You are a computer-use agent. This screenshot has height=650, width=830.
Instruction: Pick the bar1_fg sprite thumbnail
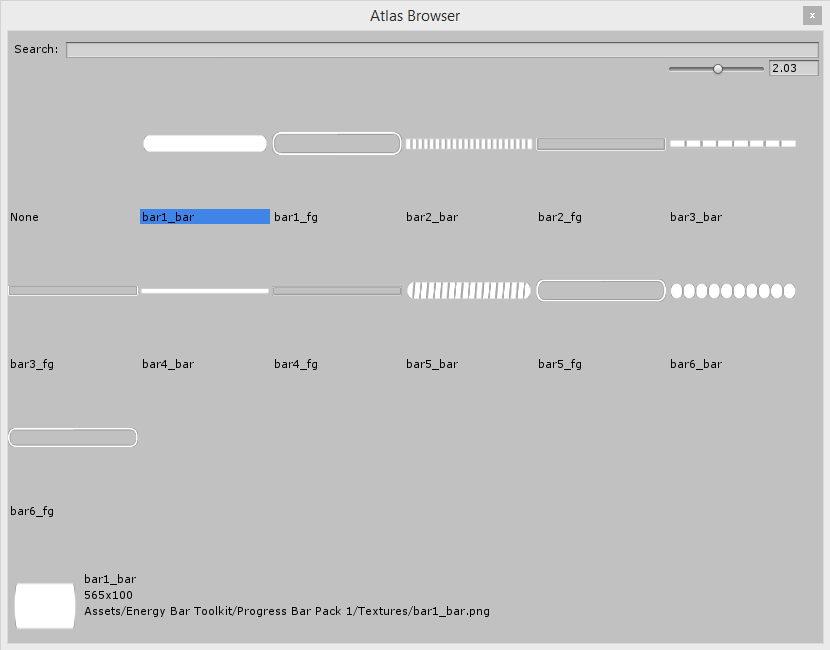coord(337,143)
